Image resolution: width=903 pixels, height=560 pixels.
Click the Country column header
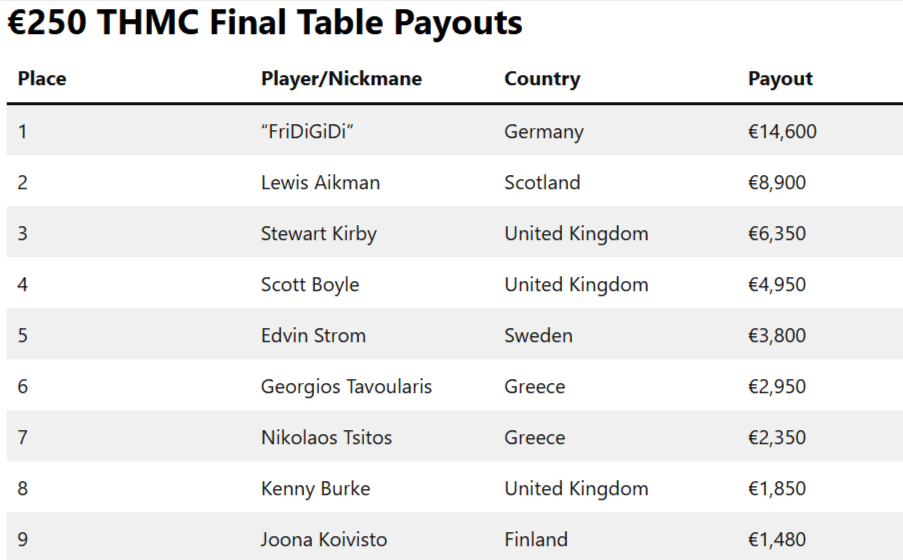[542, 79]
